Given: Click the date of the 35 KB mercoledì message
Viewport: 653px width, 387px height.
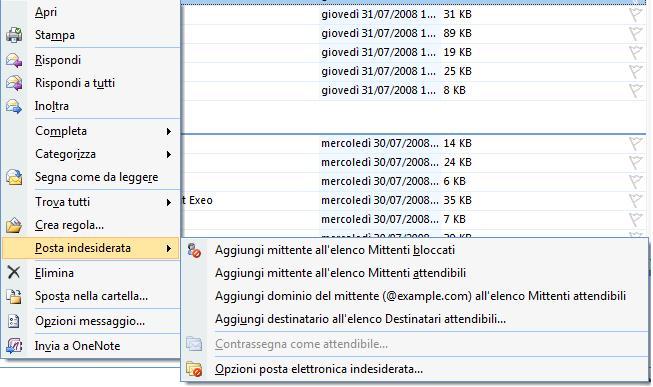Looking at the screenshot, I should (379, 200).
